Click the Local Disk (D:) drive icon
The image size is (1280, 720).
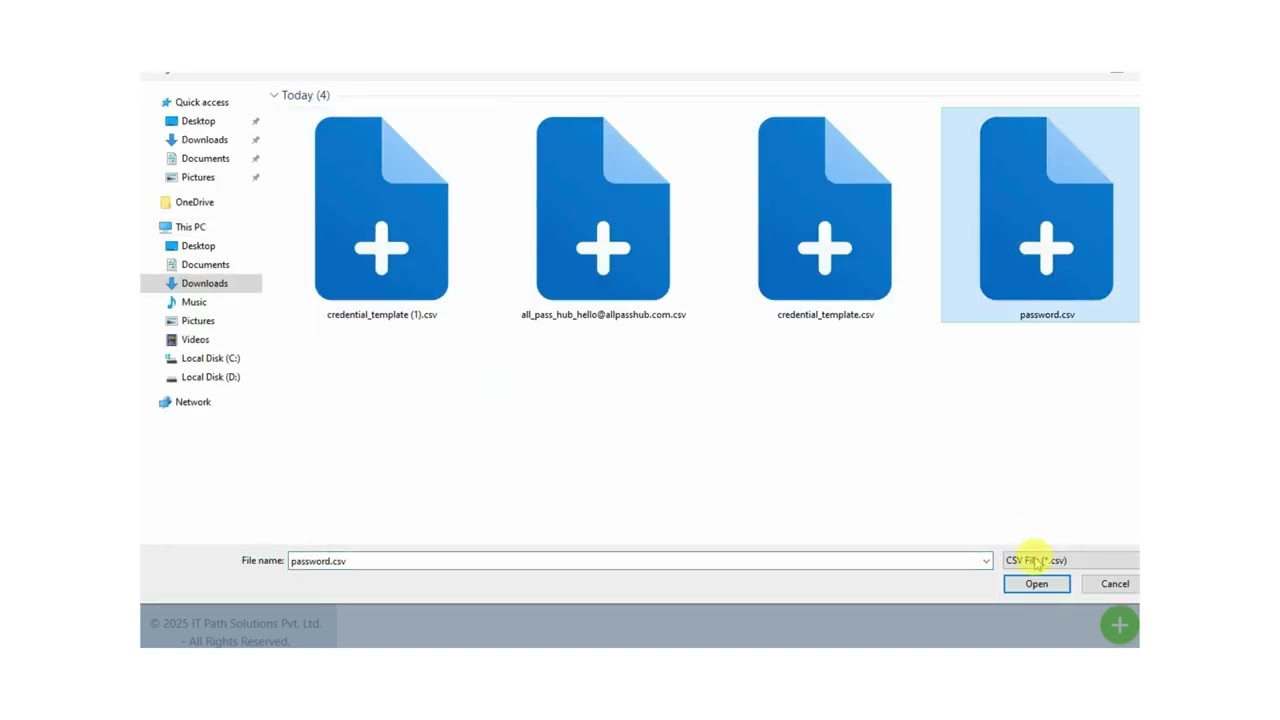point(172,377)
